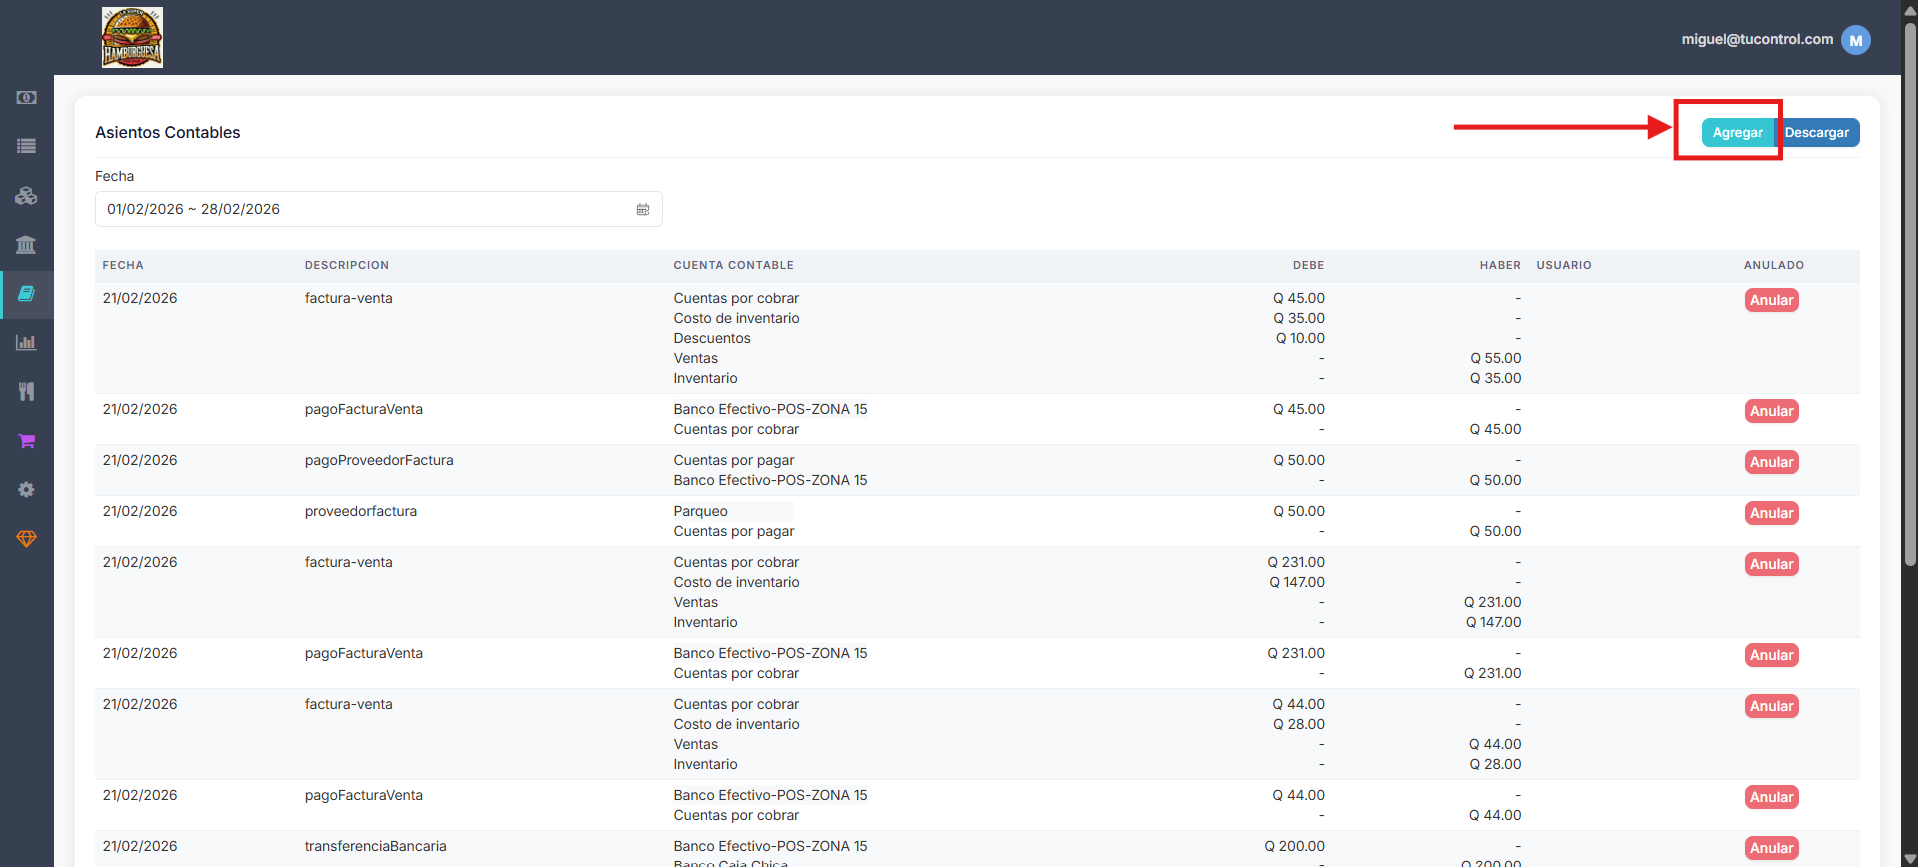Click the pagoProveedorFactura description
This screenshot has width=1918, height=867.
(x=379, y=460)
